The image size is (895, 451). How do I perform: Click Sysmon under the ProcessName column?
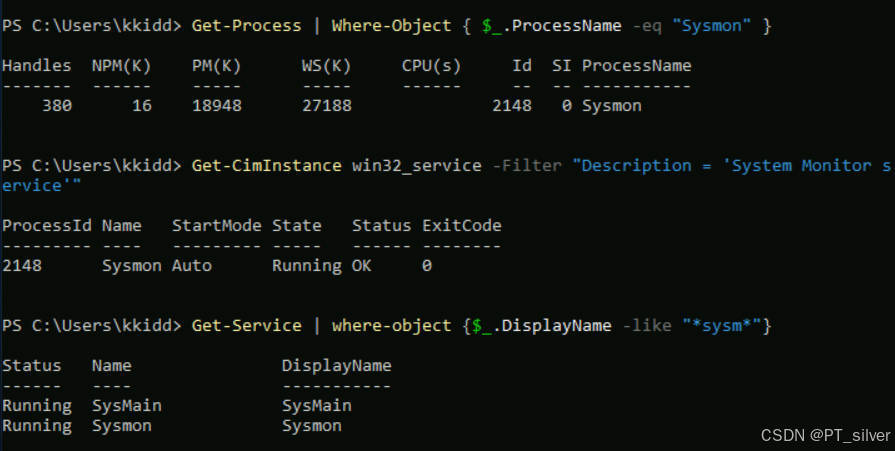click(x=611, y=106)
